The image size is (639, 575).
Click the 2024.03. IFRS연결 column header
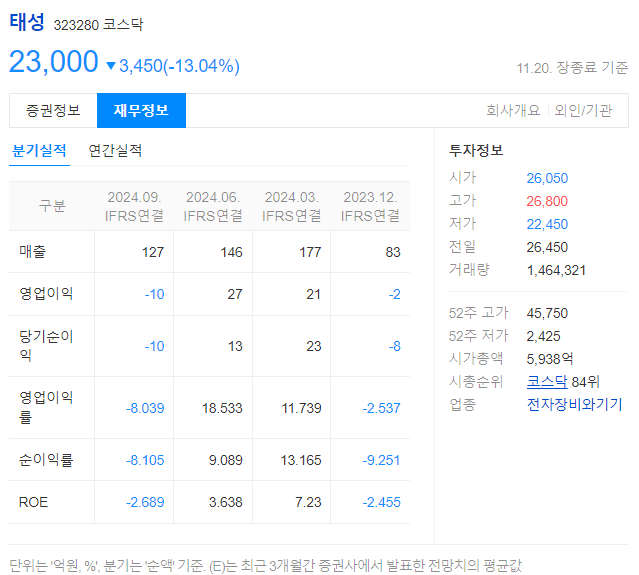point(291,206)
